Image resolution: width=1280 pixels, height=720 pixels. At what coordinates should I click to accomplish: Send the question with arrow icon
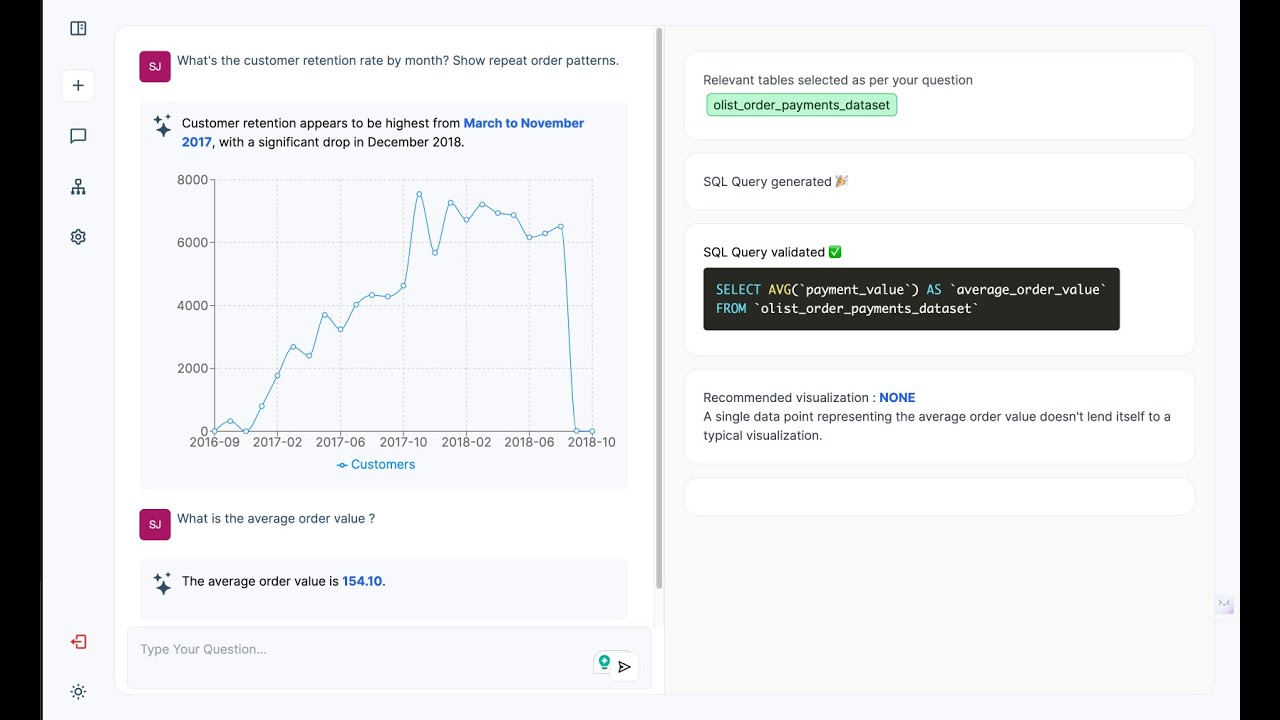click(x=625, y=667)
